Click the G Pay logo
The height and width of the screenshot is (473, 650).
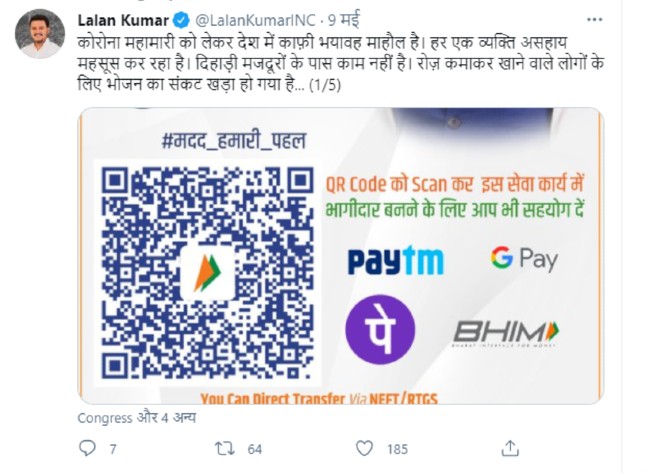524,259
